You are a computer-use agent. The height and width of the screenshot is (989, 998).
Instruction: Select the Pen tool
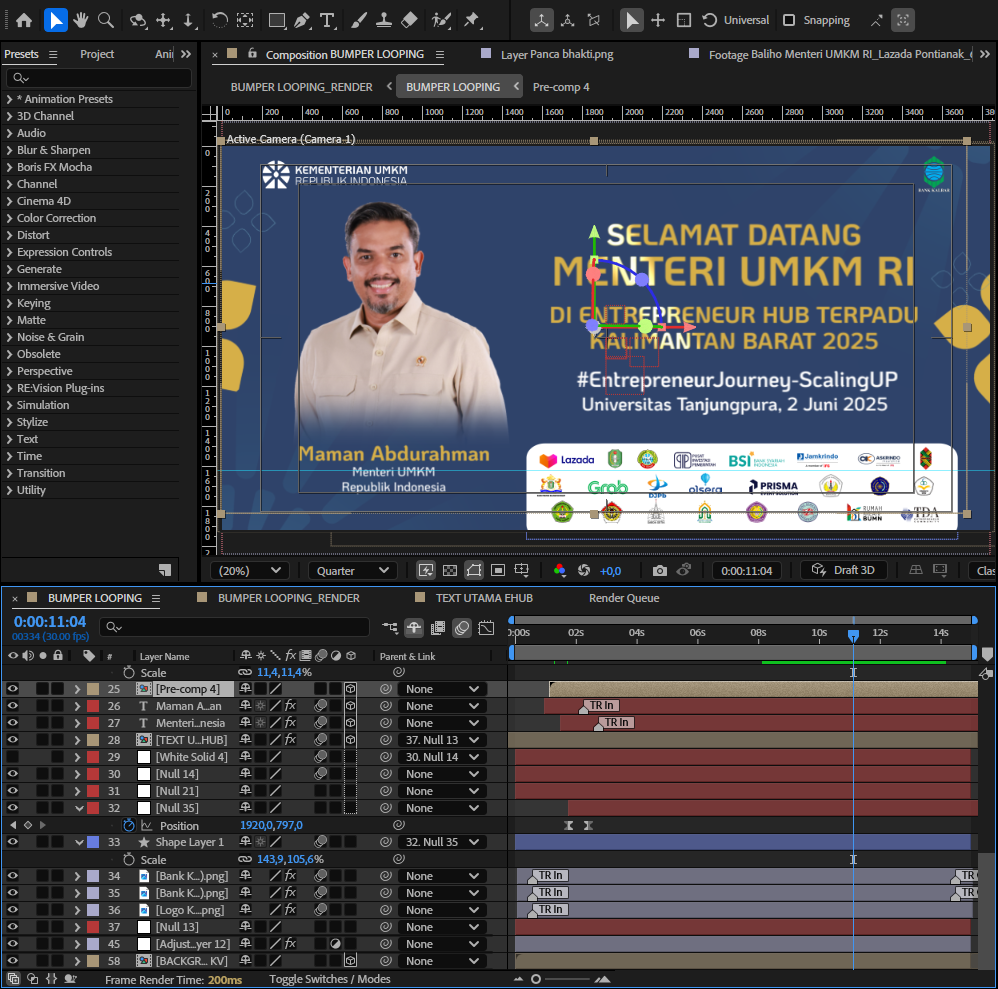[302, 20]
